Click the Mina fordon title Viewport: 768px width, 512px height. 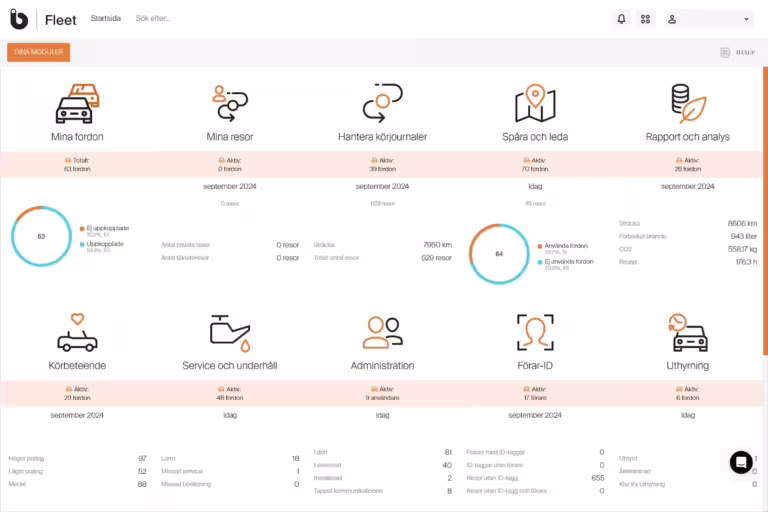pos(77,137)
